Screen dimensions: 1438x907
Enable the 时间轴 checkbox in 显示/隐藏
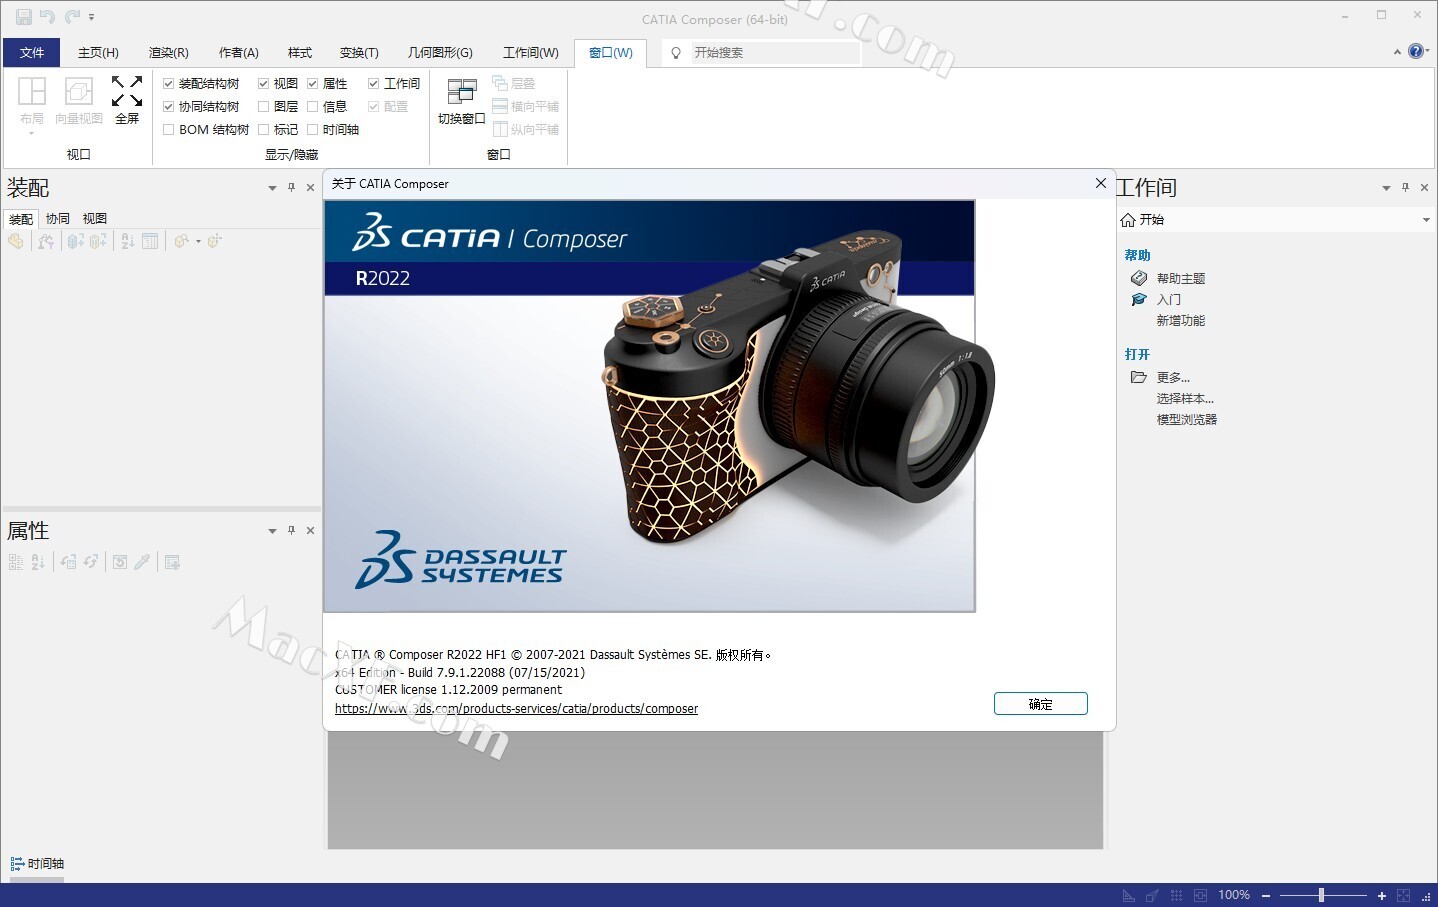[x=312, y=129]
